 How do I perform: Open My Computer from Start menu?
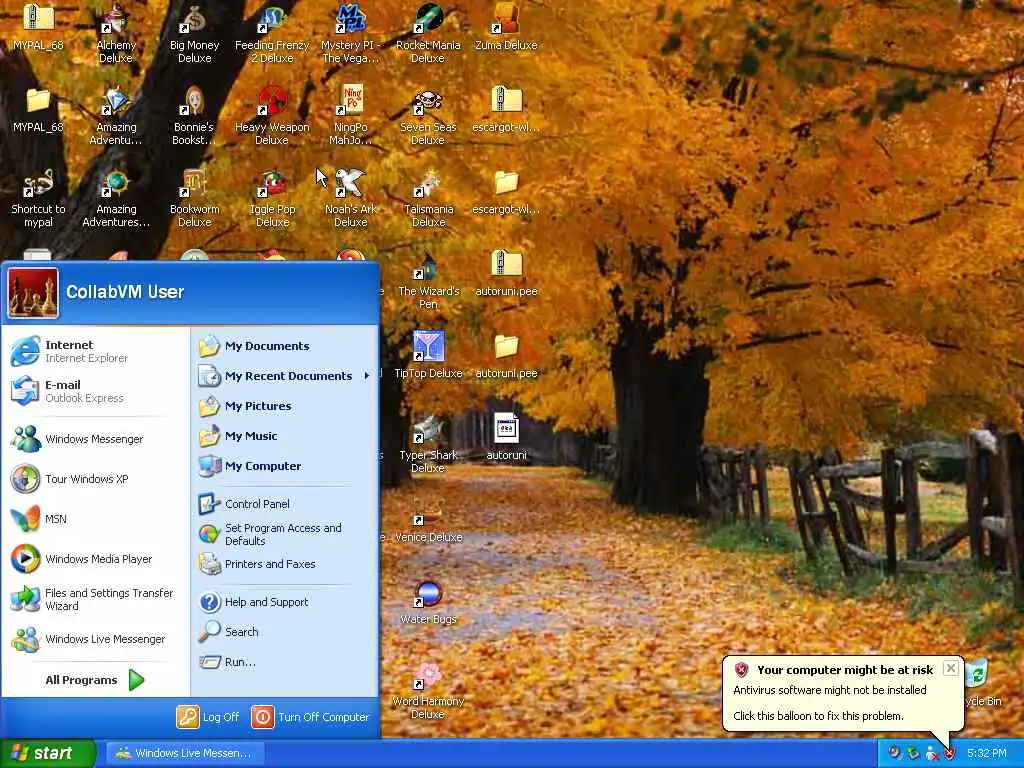click(285, 466)
